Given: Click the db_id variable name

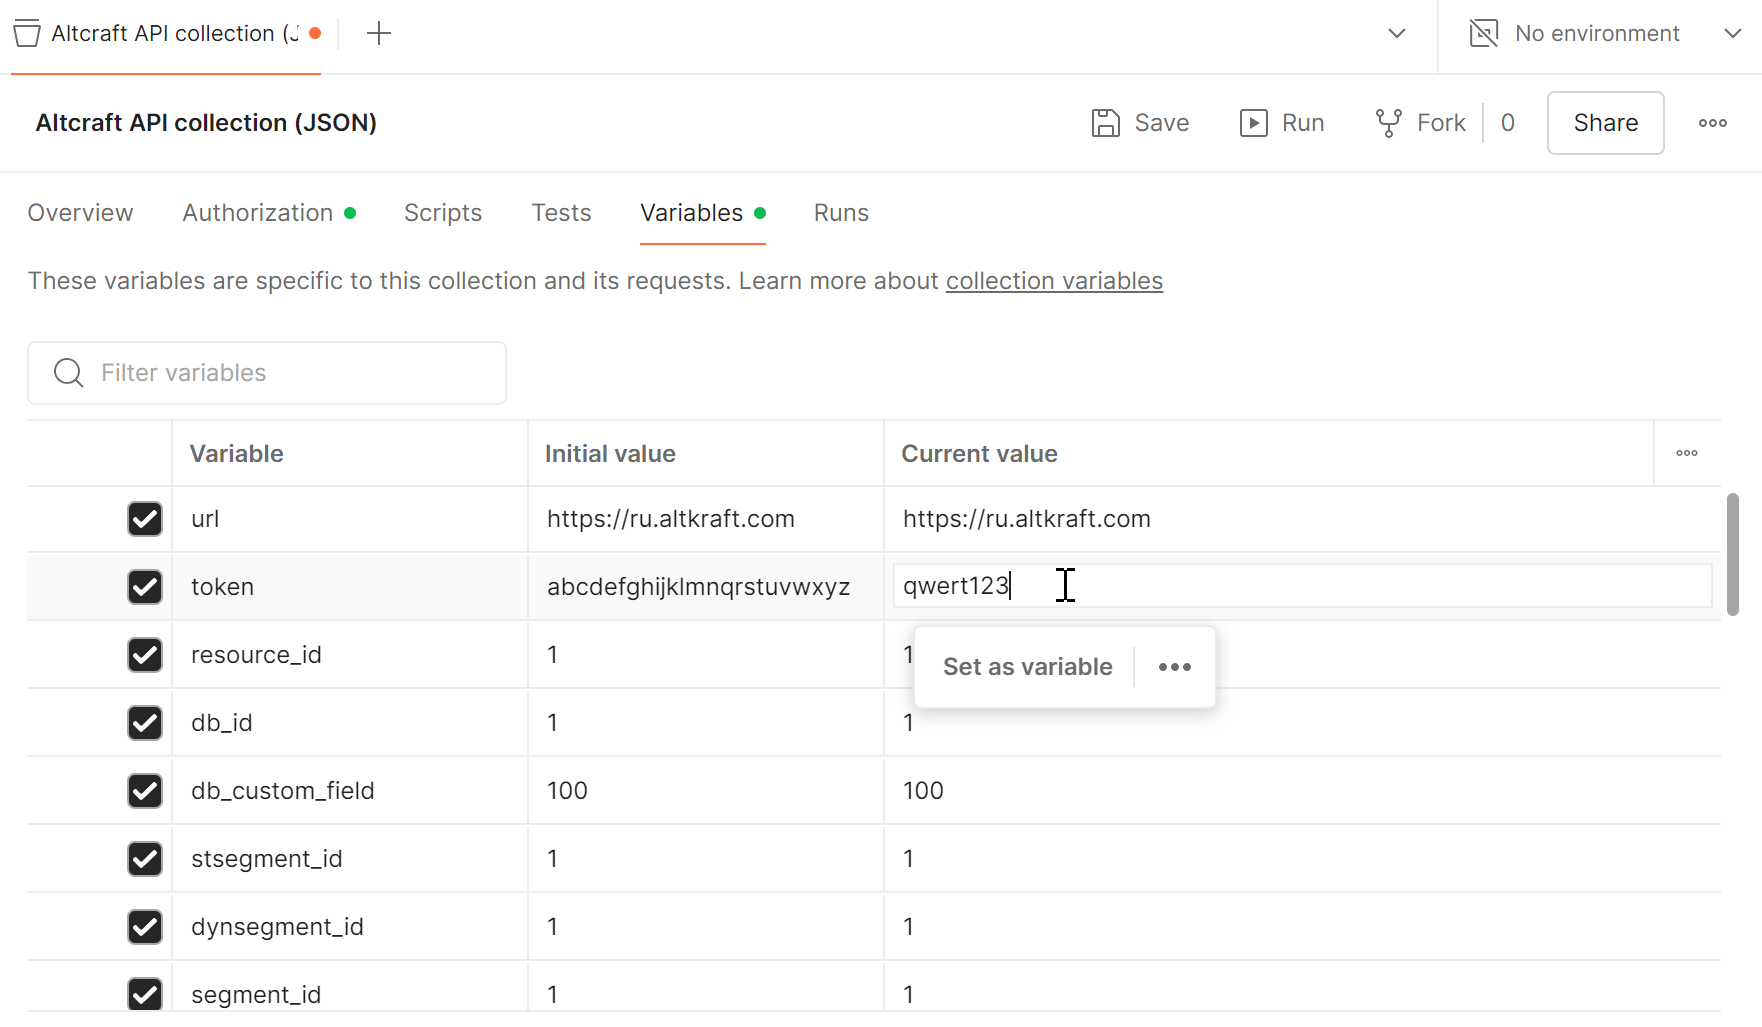Looking at the screenshot, I should click(221, 723).
